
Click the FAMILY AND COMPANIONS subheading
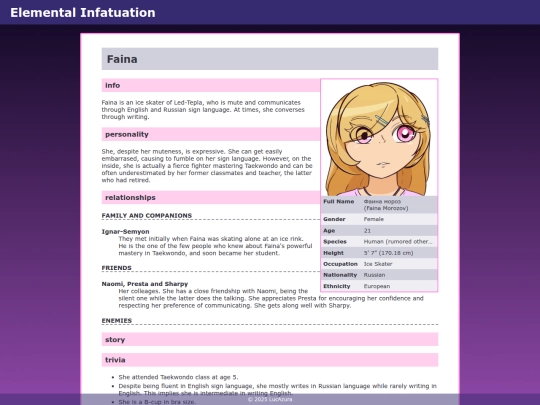click(x=147, y=216)
